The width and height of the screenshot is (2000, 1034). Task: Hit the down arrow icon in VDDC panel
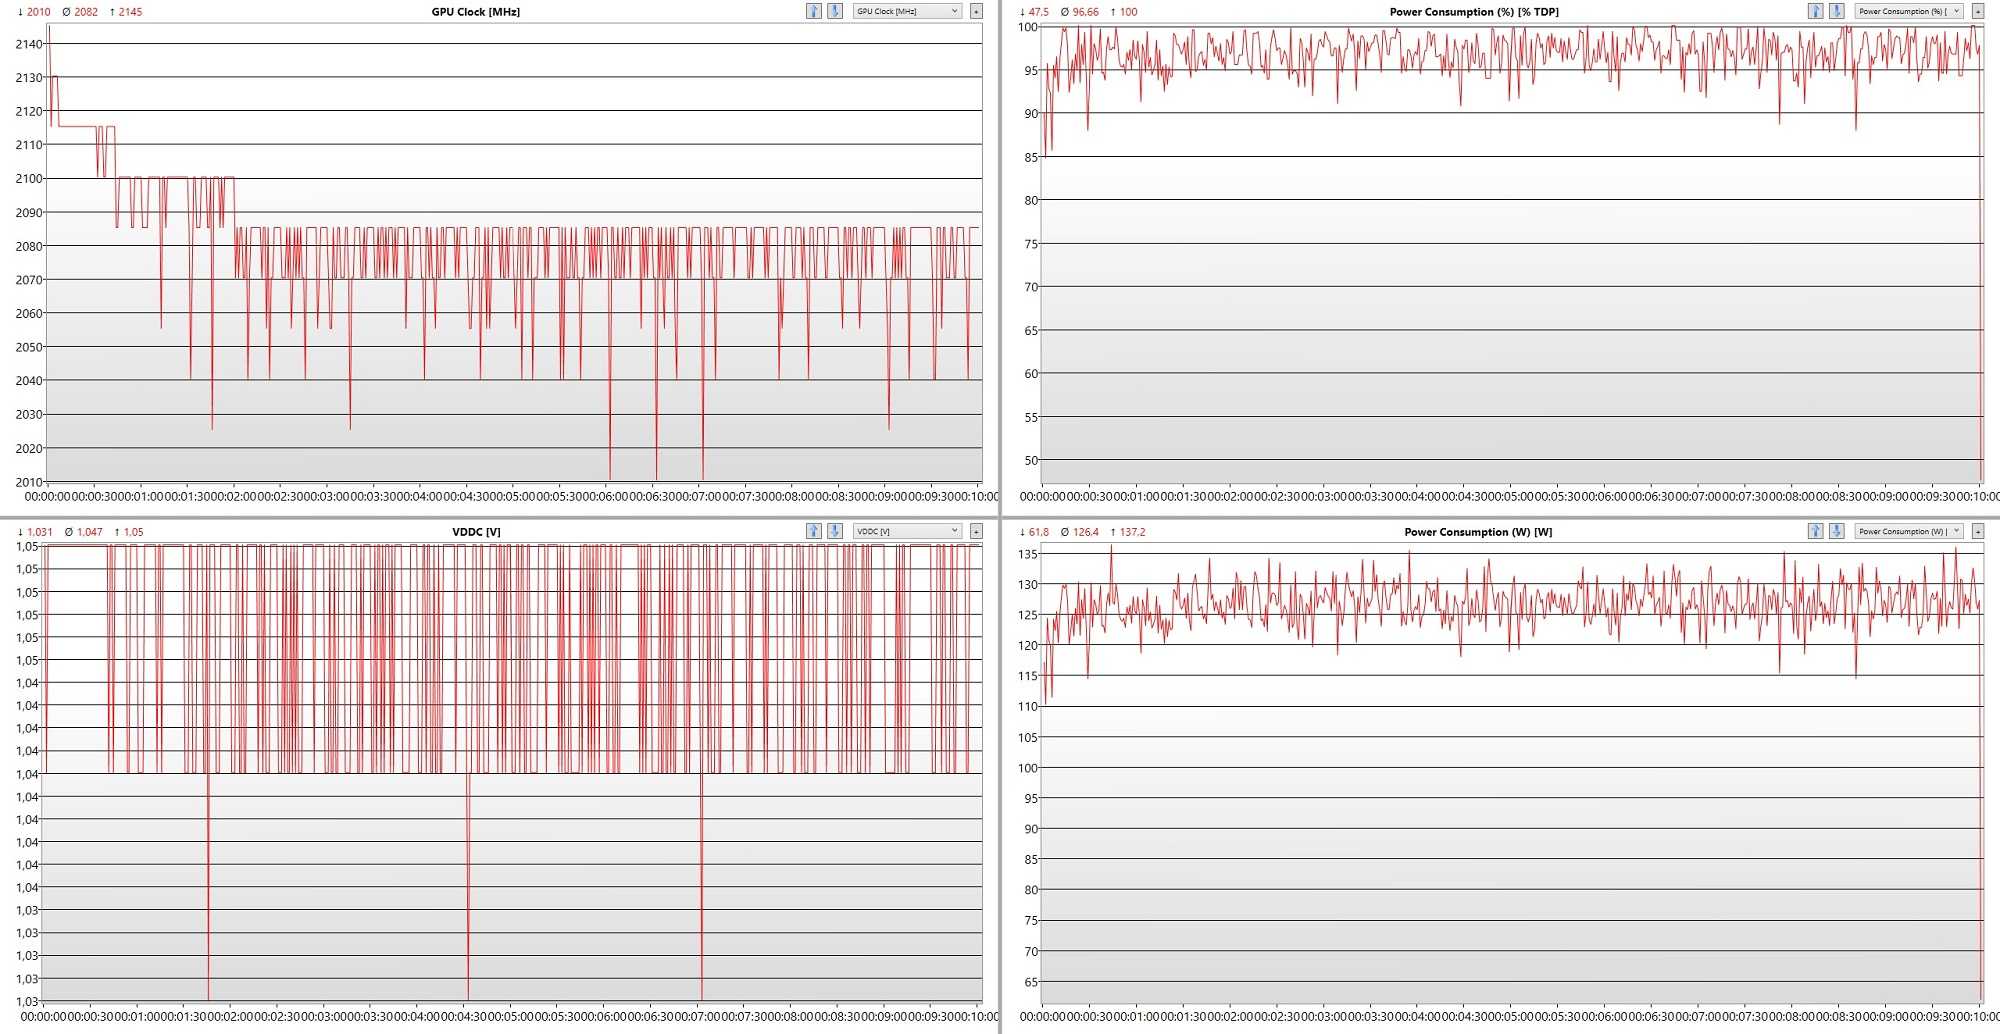tap(835, 531)
